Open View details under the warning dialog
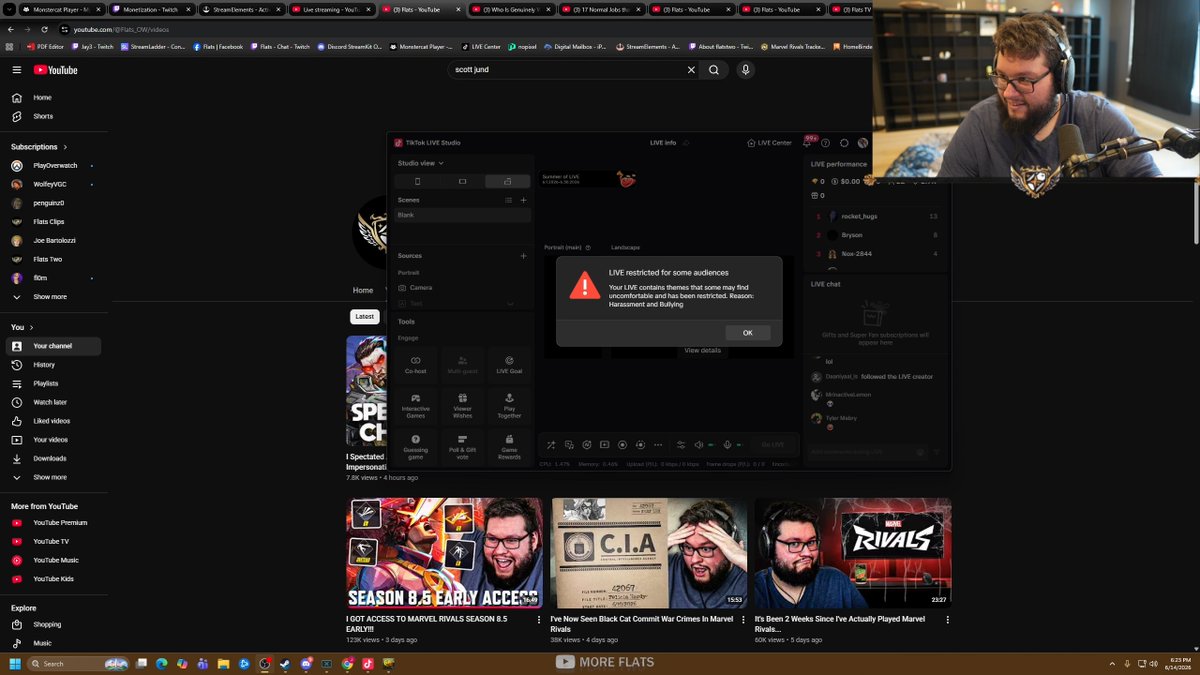 coord(702,350)
